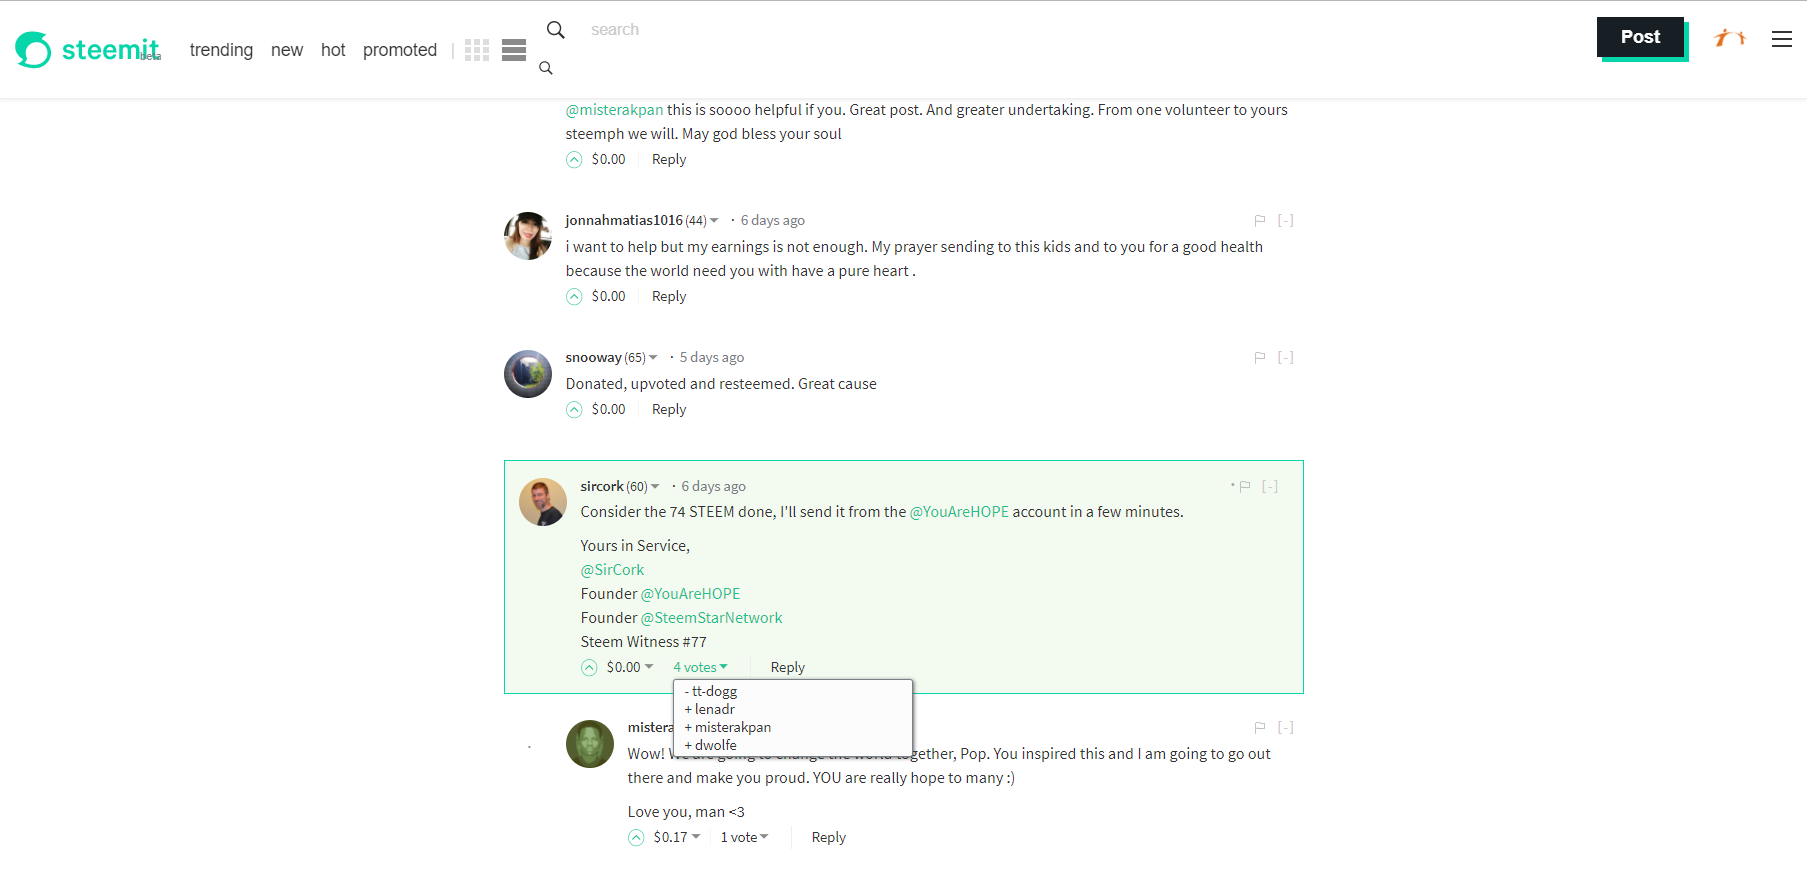The width and height of the screenshot is (1807, 890).
Task: Collapse the sircork comment thread
Action: click(x=1270, y=487)
